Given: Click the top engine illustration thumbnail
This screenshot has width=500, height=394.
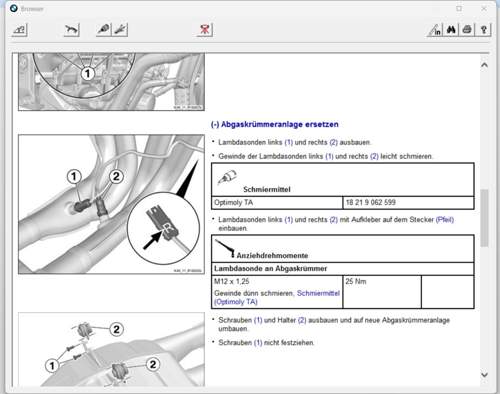Looking at the screenshot, I should click(111, 82).
